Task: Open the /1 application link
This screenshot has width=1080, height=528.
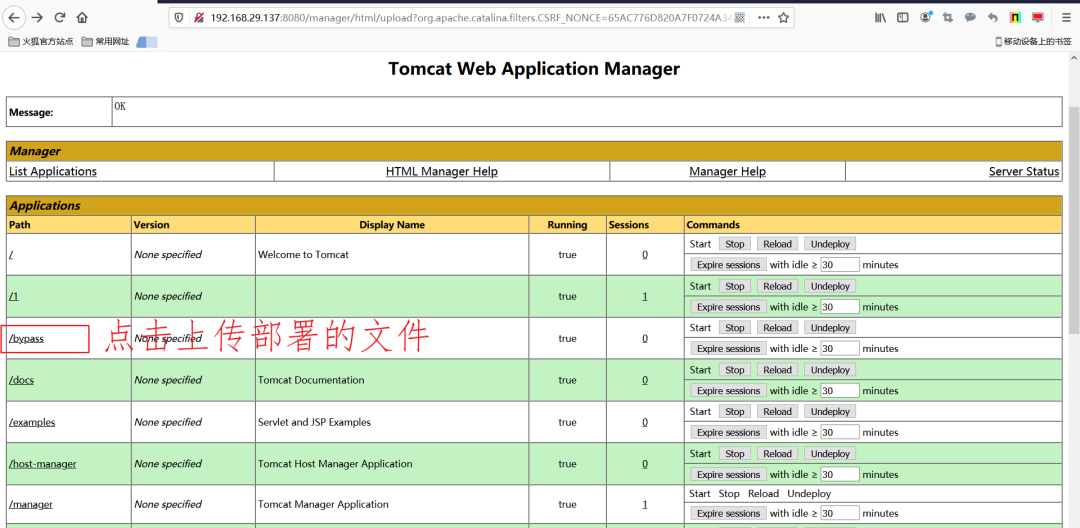Action: (13, 296)
